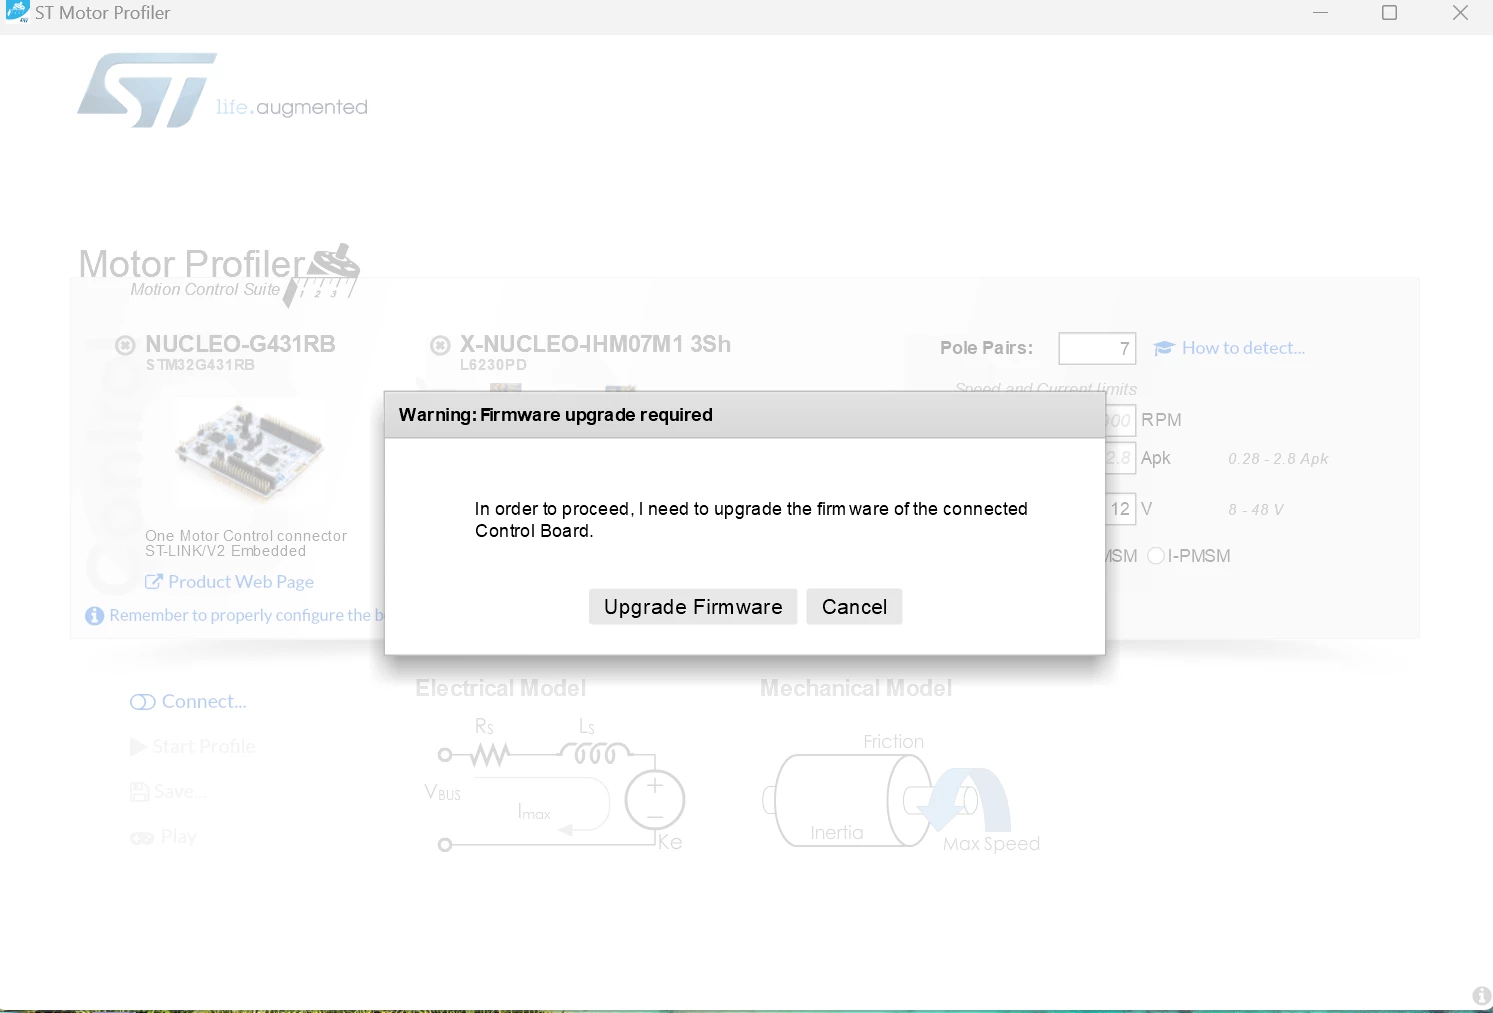Click the Pole Pairs input field
This screenshot has height=1013, width=1493.
(x=1097, y=348)
